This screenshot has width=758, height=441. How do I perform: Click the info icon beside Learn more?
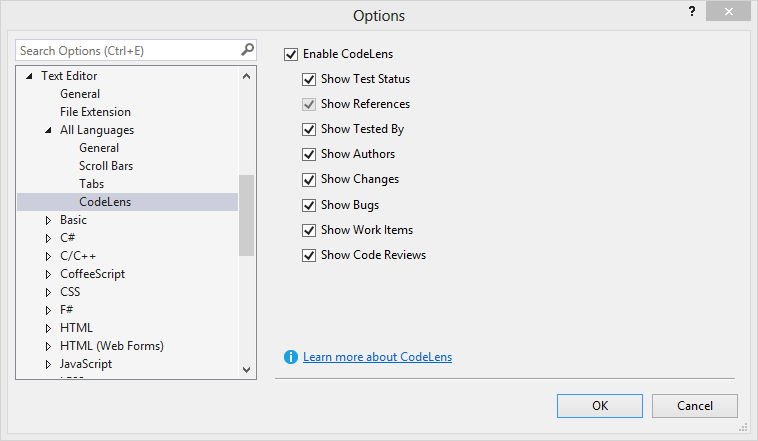(291, 357)
